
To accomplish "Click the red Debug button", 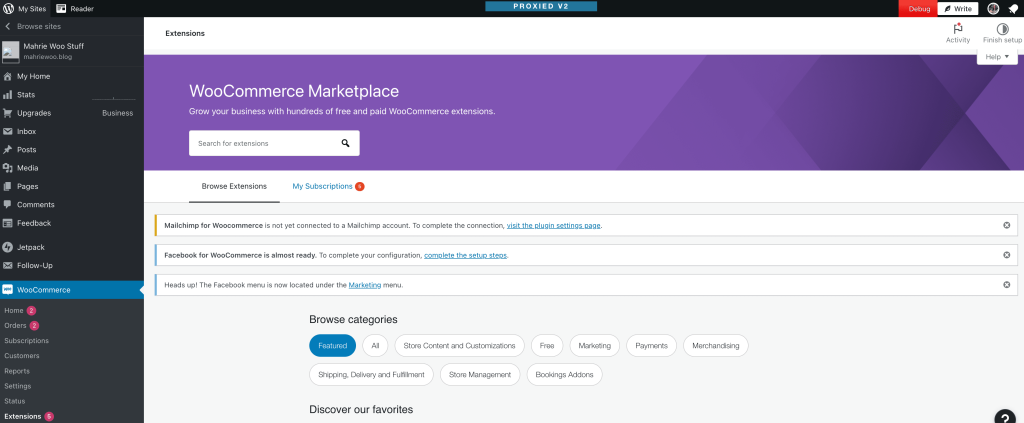I will coord(919,8).
